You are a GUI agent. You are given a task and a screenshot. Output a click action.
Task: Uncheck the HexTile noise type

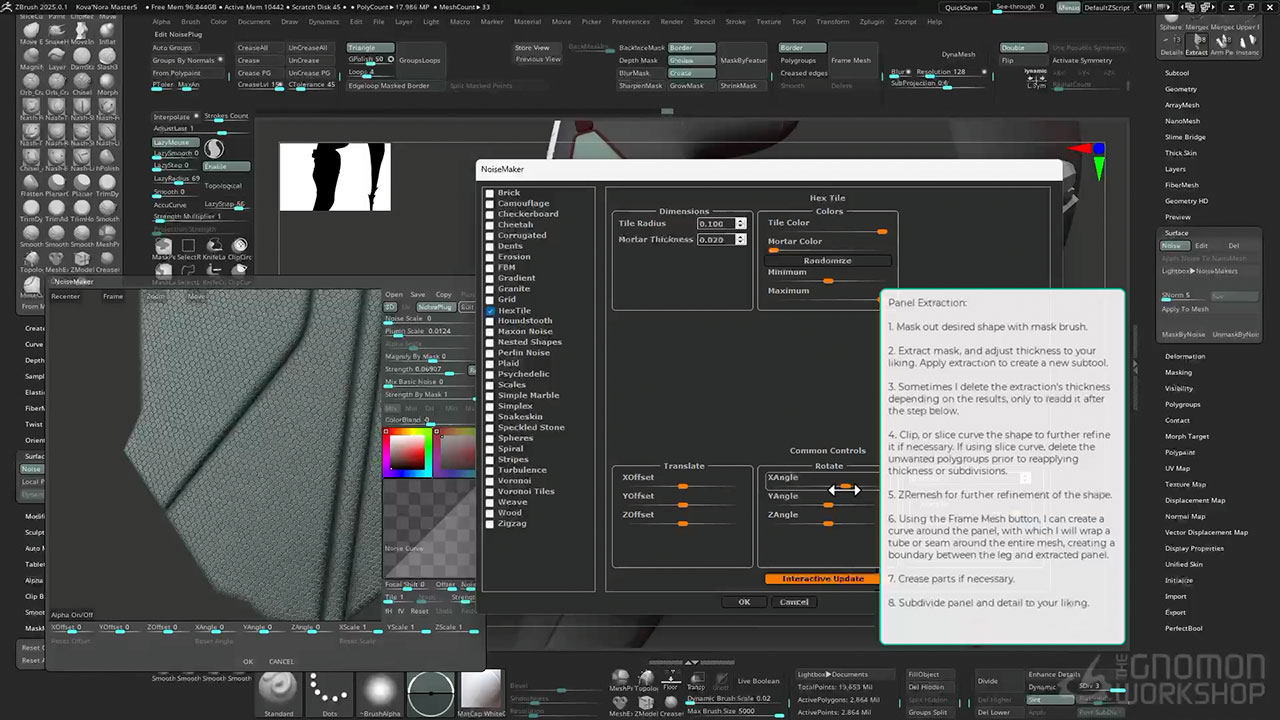[490, 311]
